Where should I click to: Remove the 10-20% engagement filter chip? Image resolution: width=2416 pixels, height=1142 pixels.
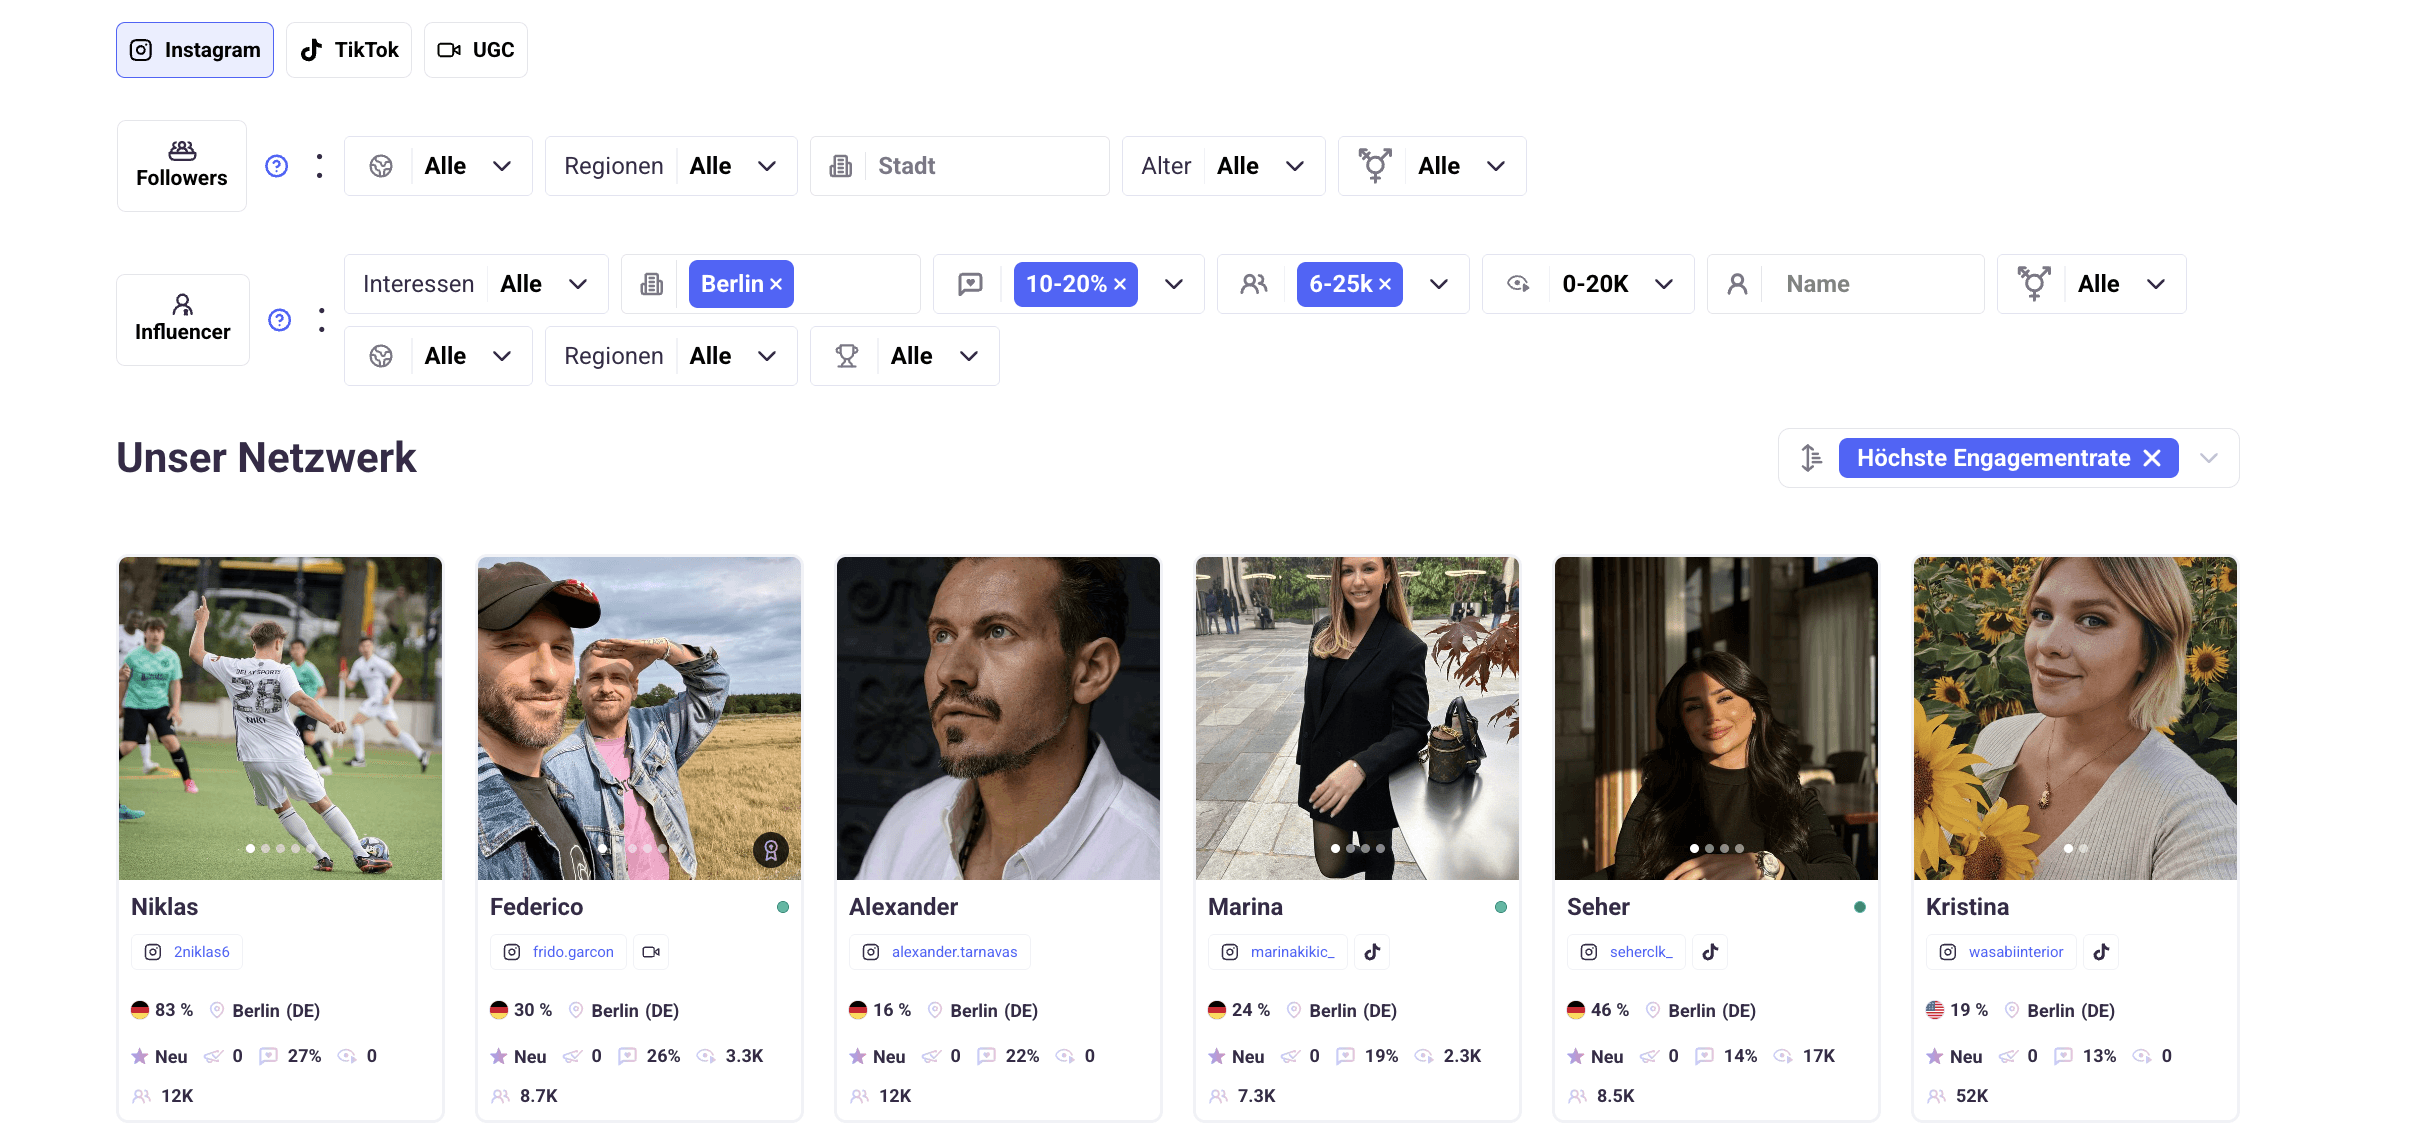tap(1120, 285)
